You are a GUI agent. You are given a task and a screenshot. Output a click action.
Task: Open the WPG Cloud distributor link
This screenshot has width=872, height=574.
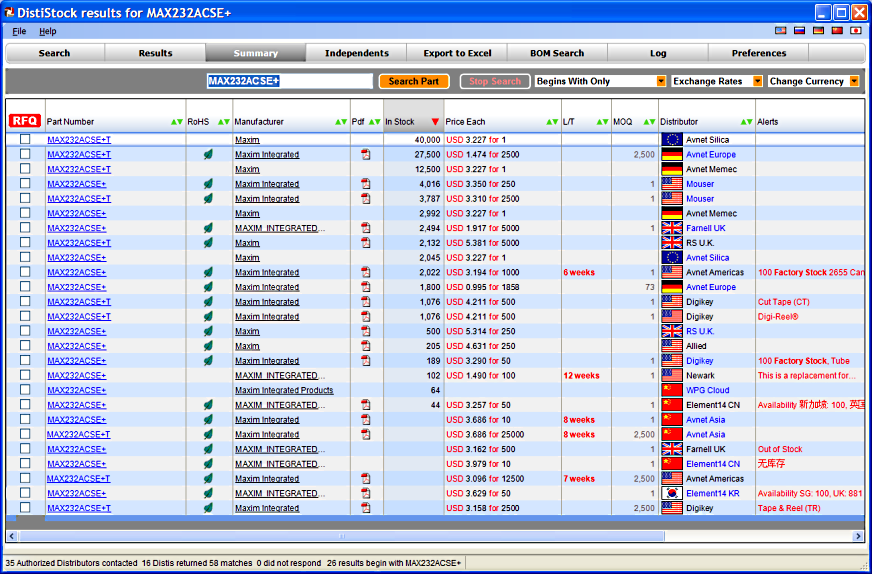click(x=707, y=390)
